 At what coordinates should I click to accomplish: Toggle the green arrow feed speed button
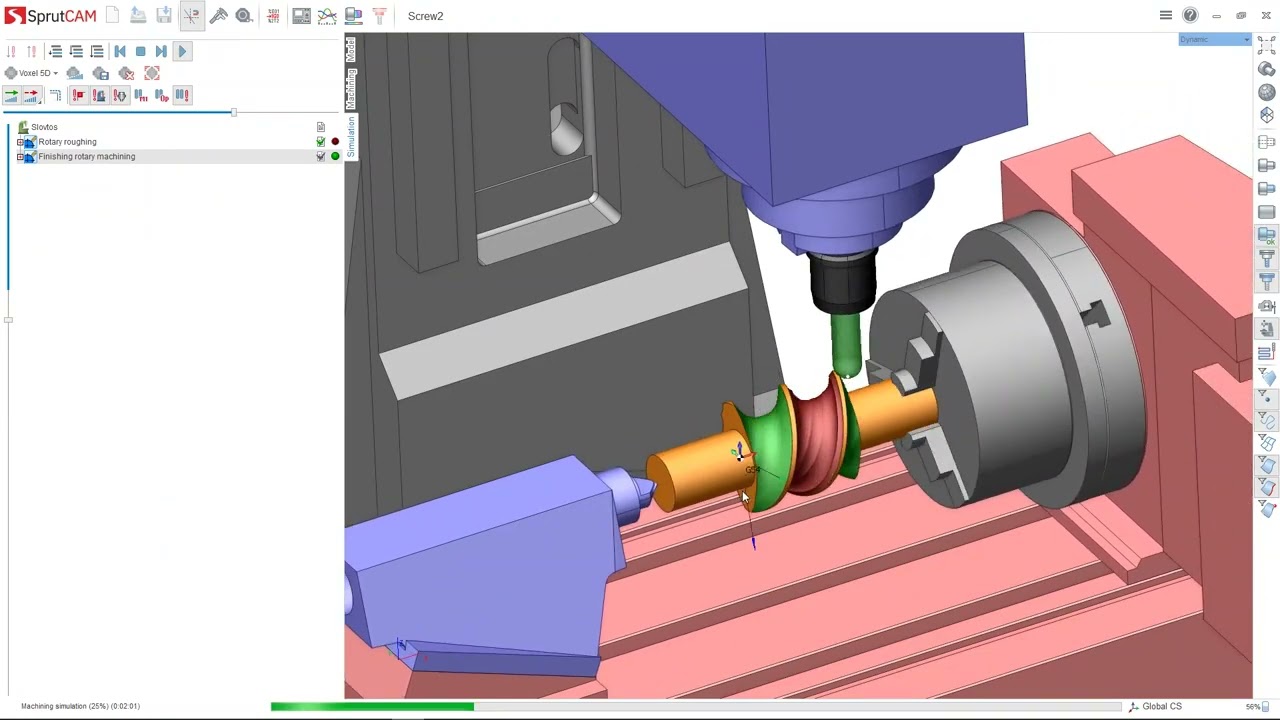[11, 95]
